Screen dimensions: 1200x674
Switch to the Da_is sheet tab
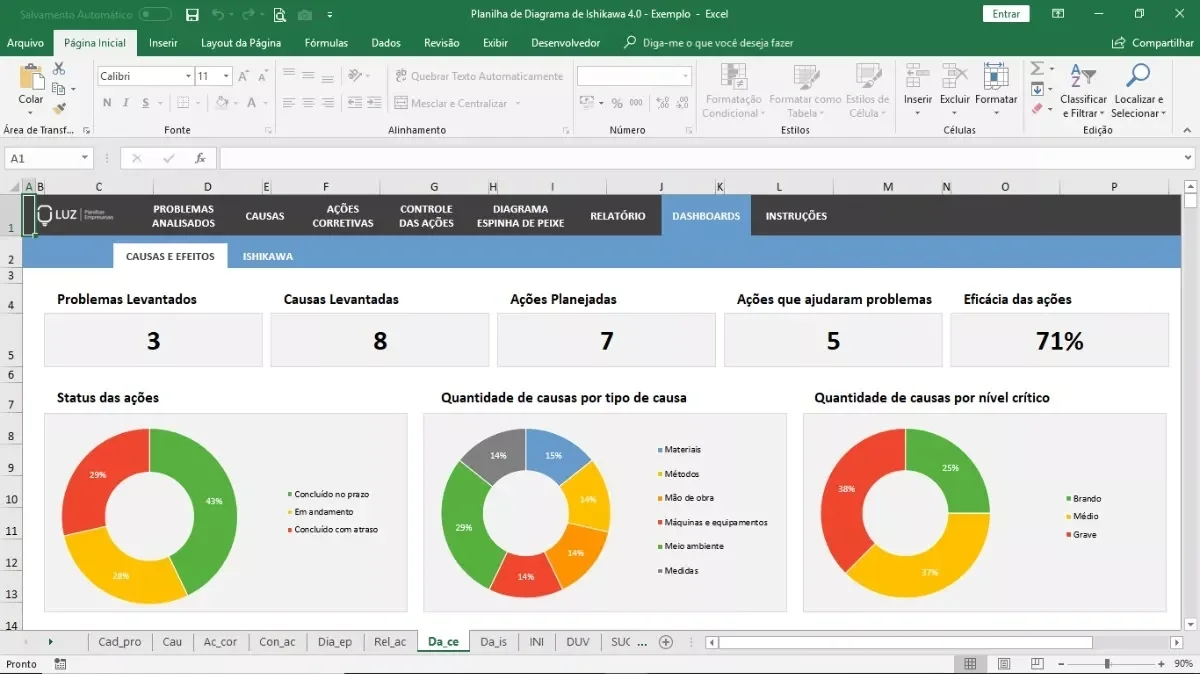point(493,642)
